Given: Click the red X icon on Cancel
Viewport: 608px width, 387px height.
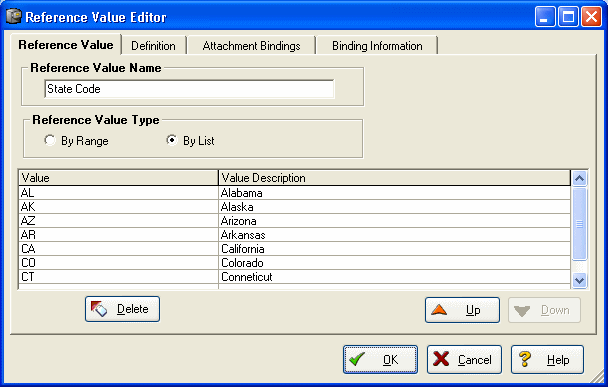Looking at the screenshot, I should [x=441, y=359].
